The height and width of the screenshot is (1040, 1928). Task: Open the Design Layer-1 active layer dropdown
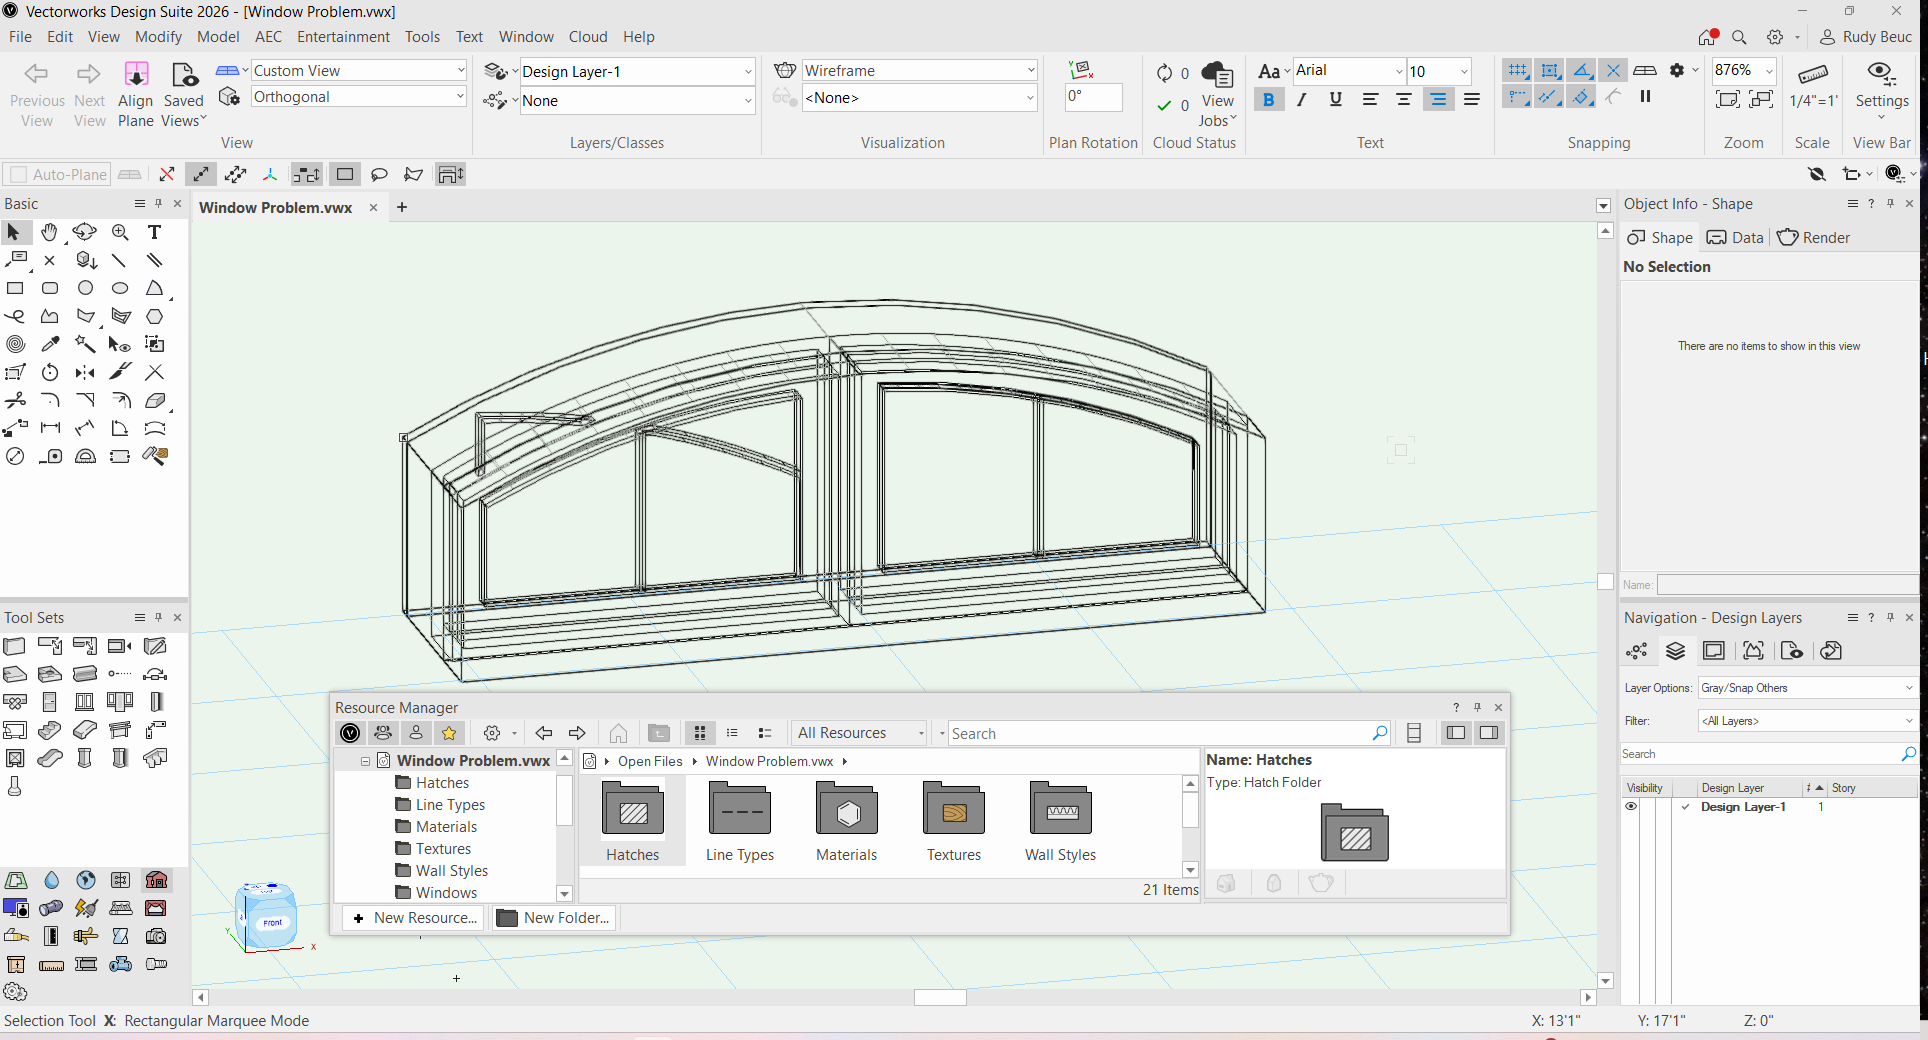637,72
